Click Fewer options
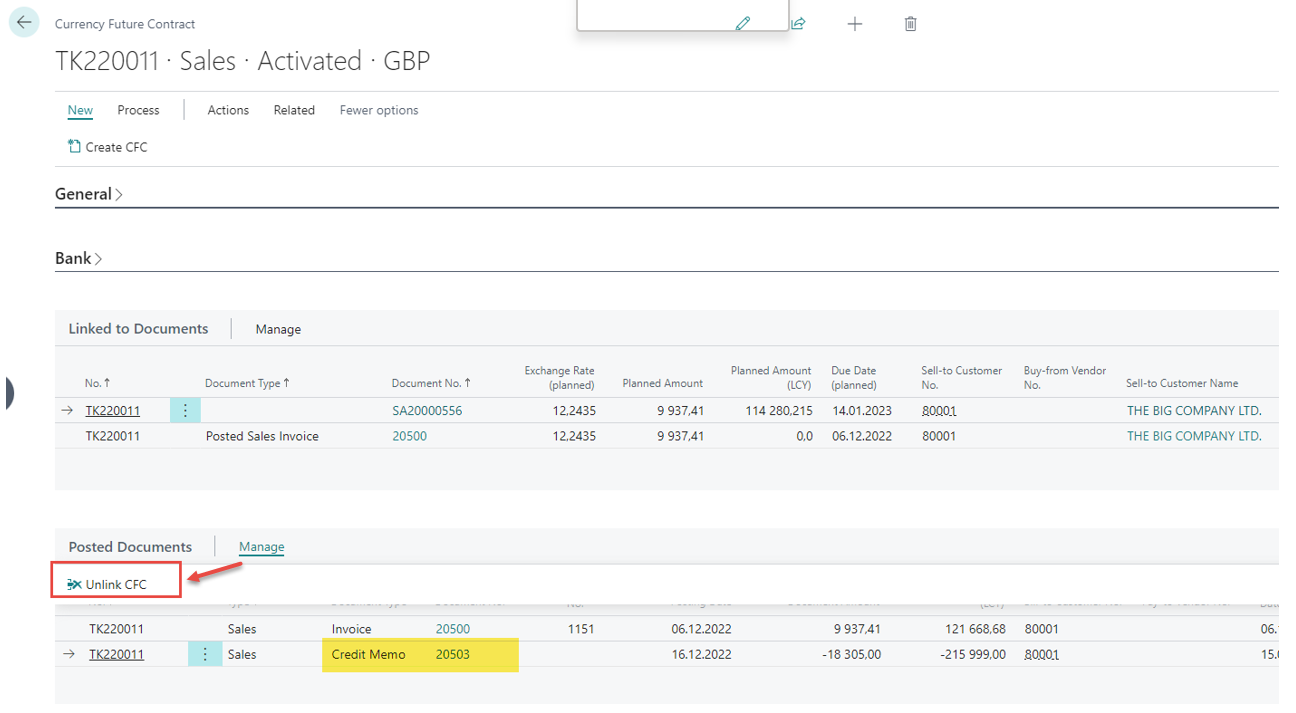 (379, 110)
